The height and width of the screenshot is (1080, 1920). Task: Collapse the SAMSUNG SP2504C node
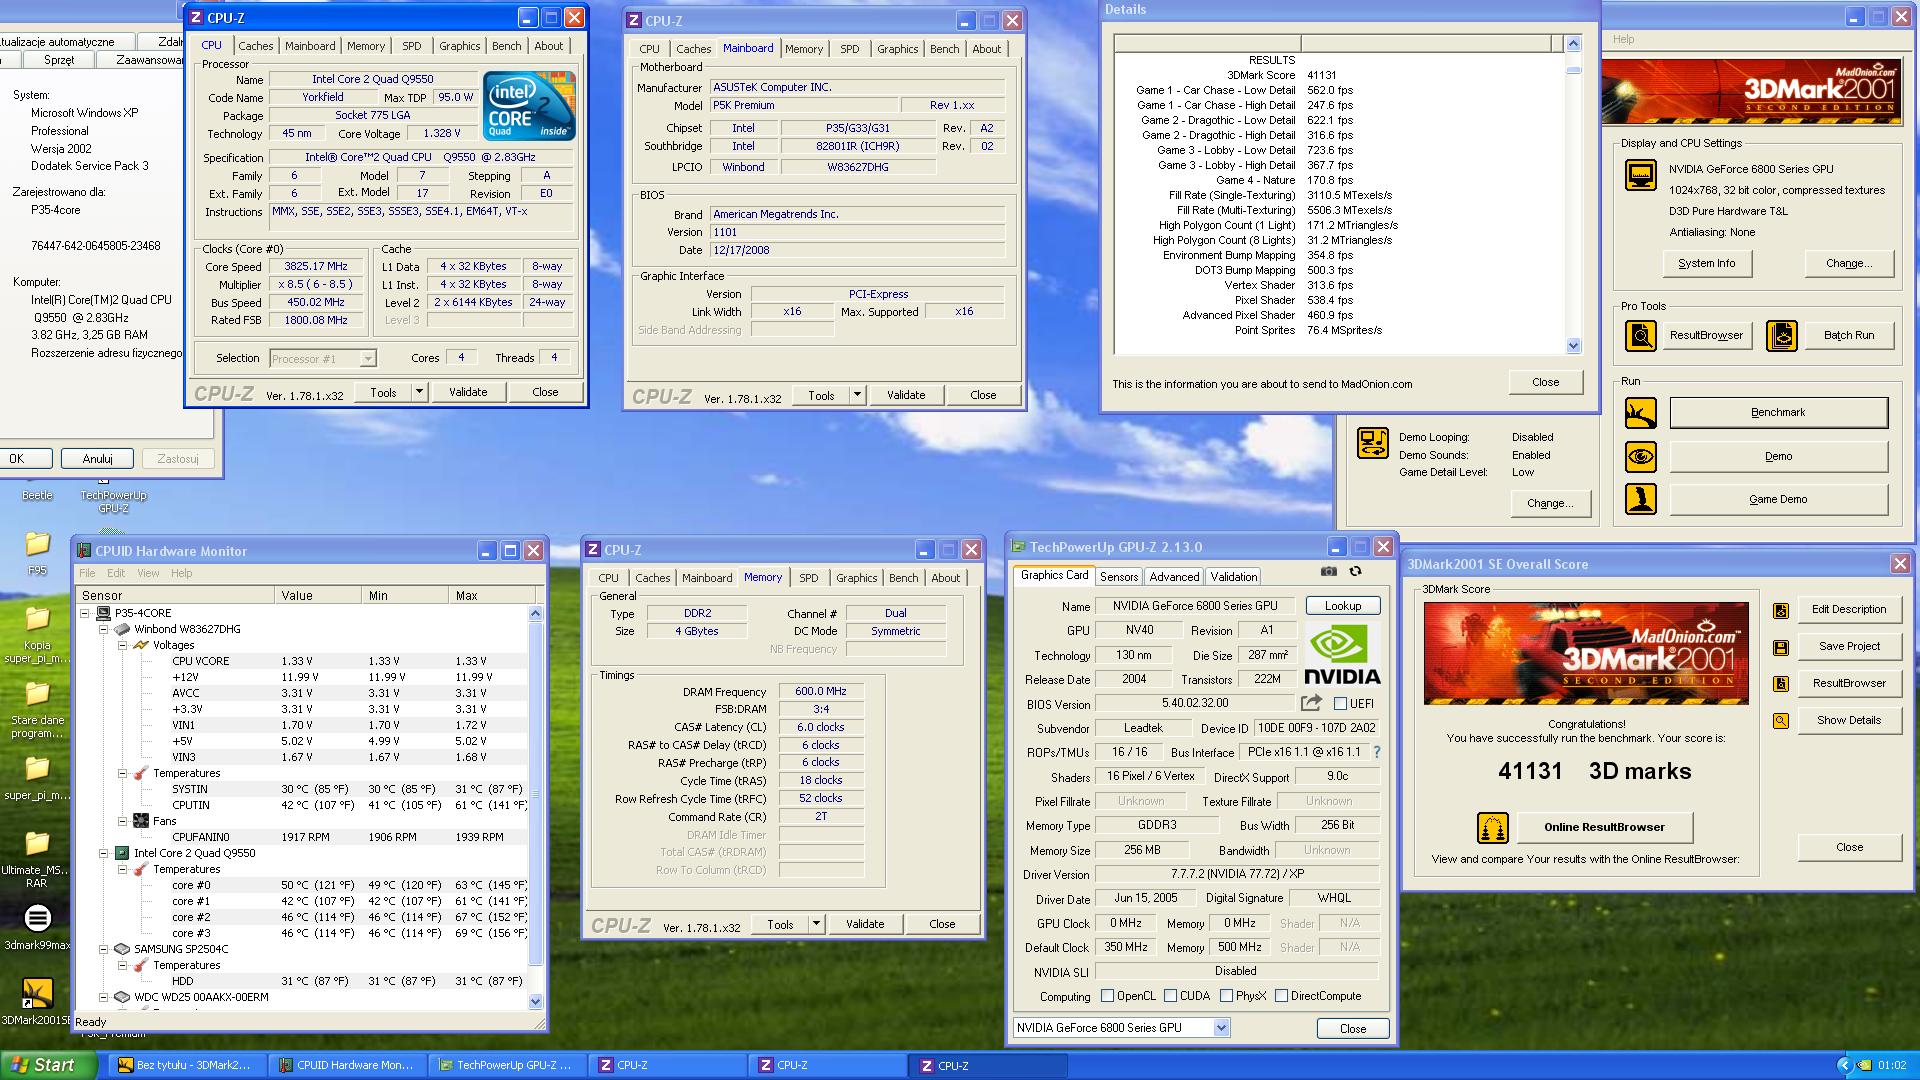click(x=103, y=949)
